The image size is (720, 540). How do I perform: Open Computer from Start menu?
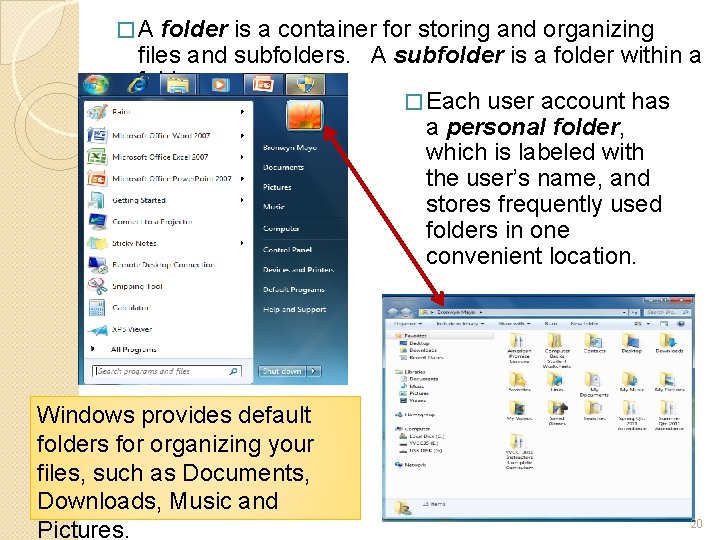(x=281, y=228)
